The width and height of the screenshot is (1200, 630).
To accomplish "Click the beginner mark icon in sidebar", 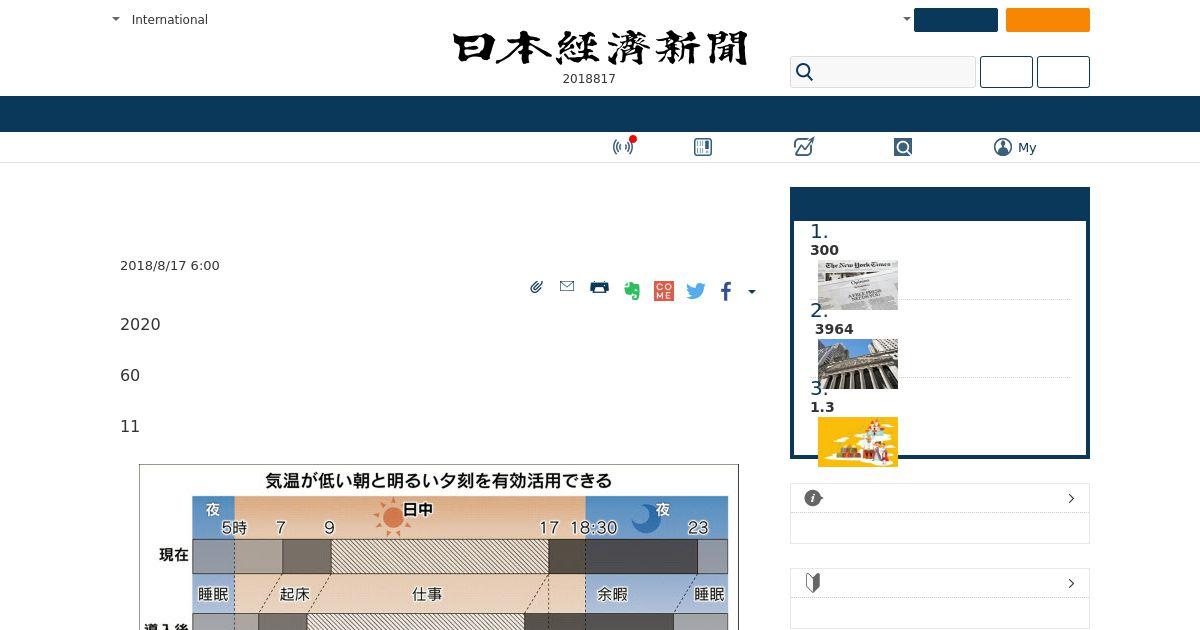I will tap(813, 583).
